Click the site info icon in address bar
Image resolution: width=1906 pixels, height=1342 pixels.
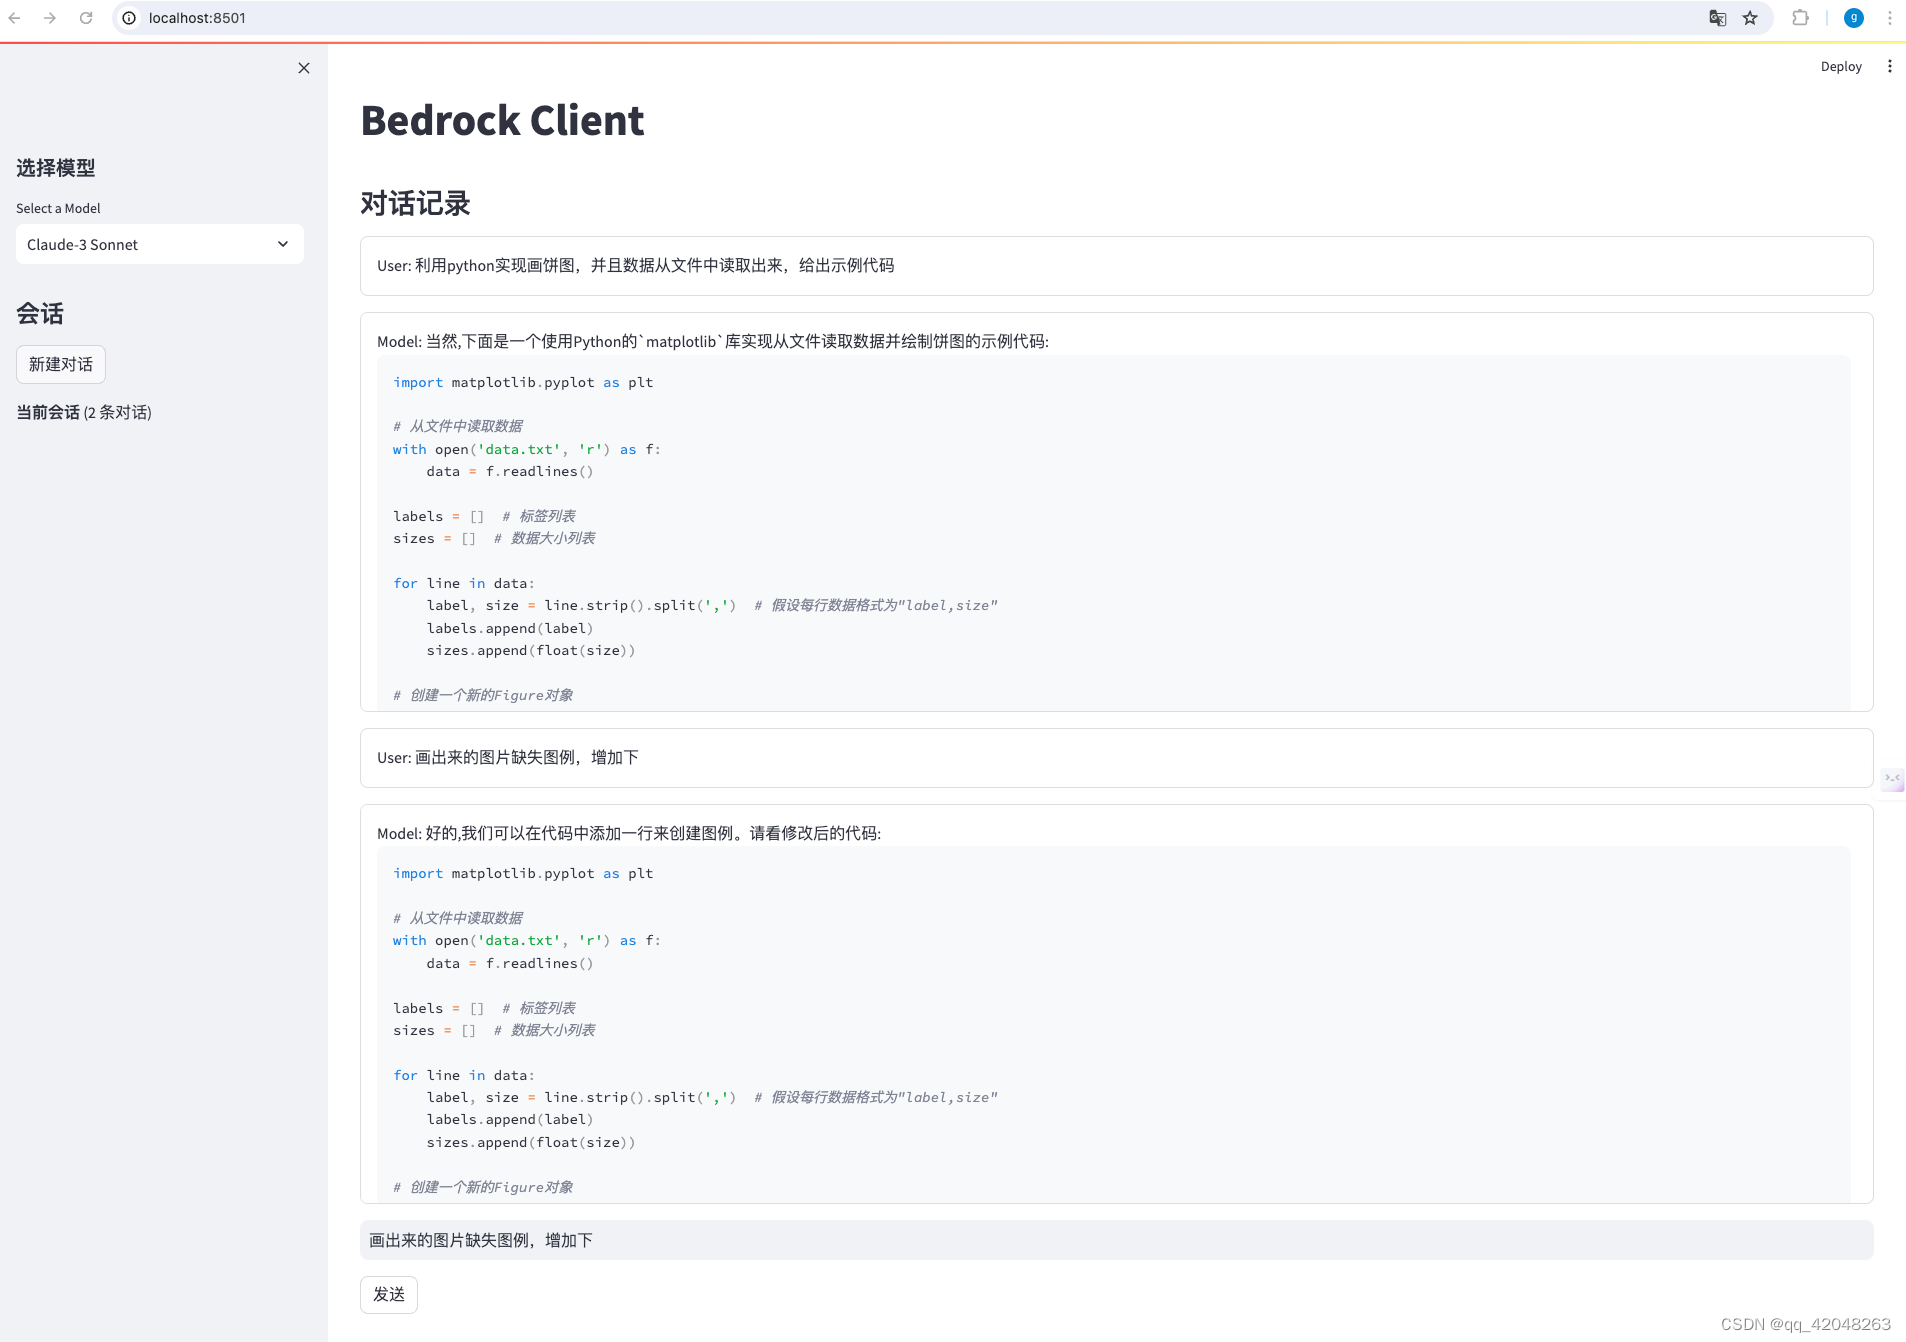(x=129, y=18)
